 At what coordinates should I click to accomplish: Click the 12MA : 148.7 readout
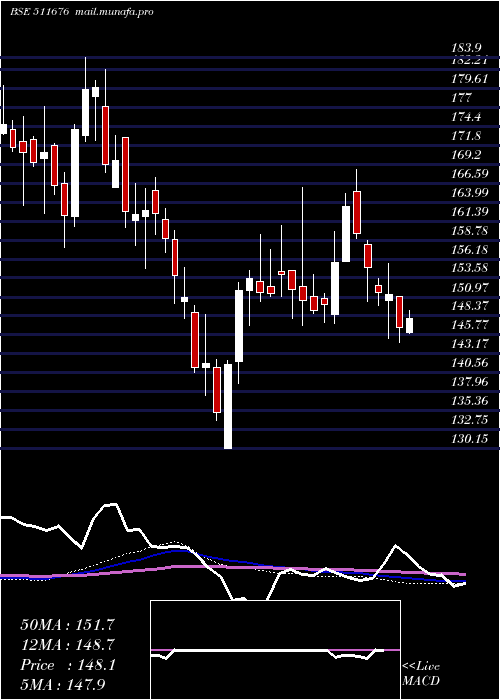68,645
